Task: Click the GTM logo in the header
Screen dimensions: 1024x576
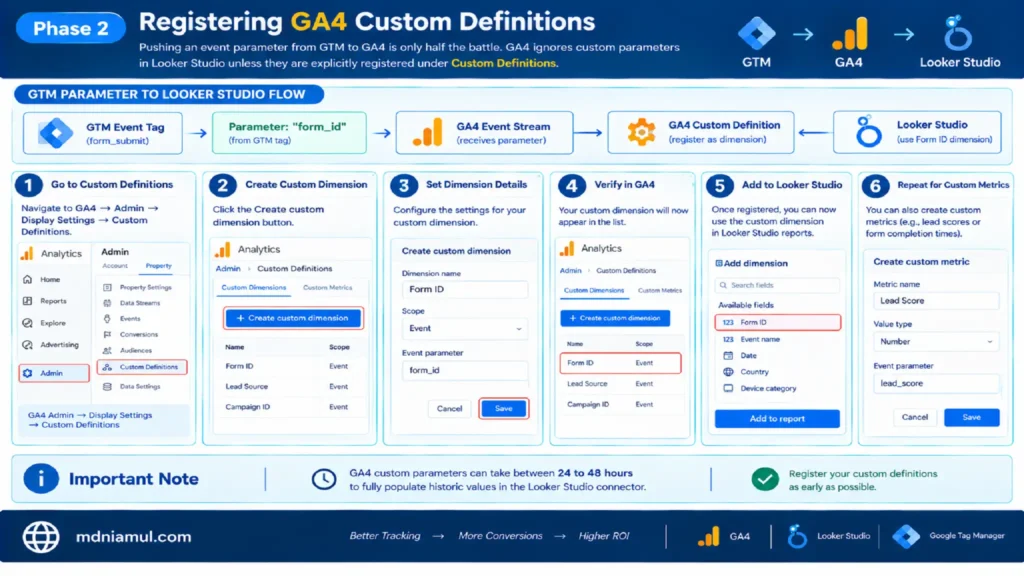Action: click(x=756, y=33)
